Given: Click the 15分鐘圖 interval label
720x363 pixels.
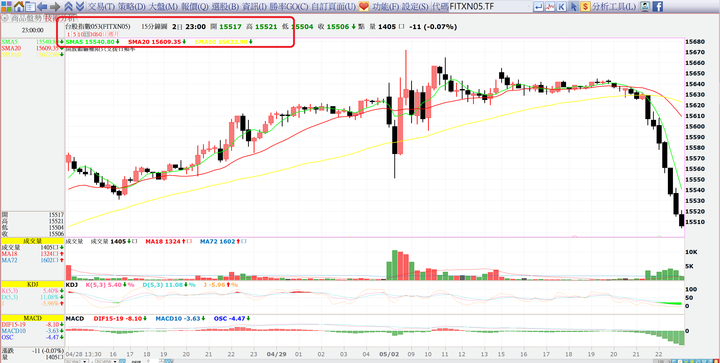Looking at the screenshot, I should coord(153,27).
